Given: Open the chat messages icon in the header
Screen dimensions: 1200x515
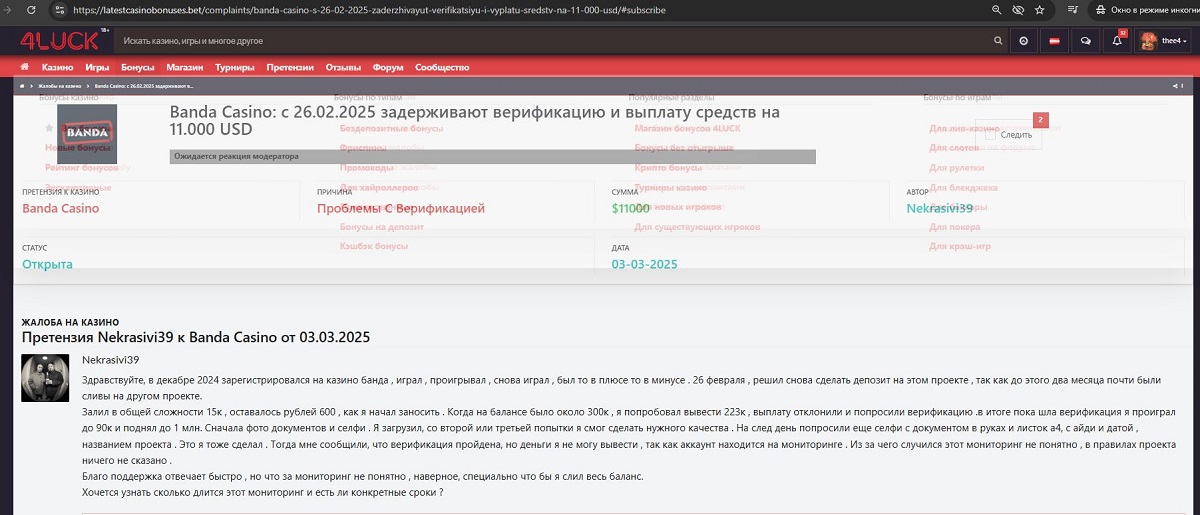Looking at the screenshot, I should [1085, 41].
